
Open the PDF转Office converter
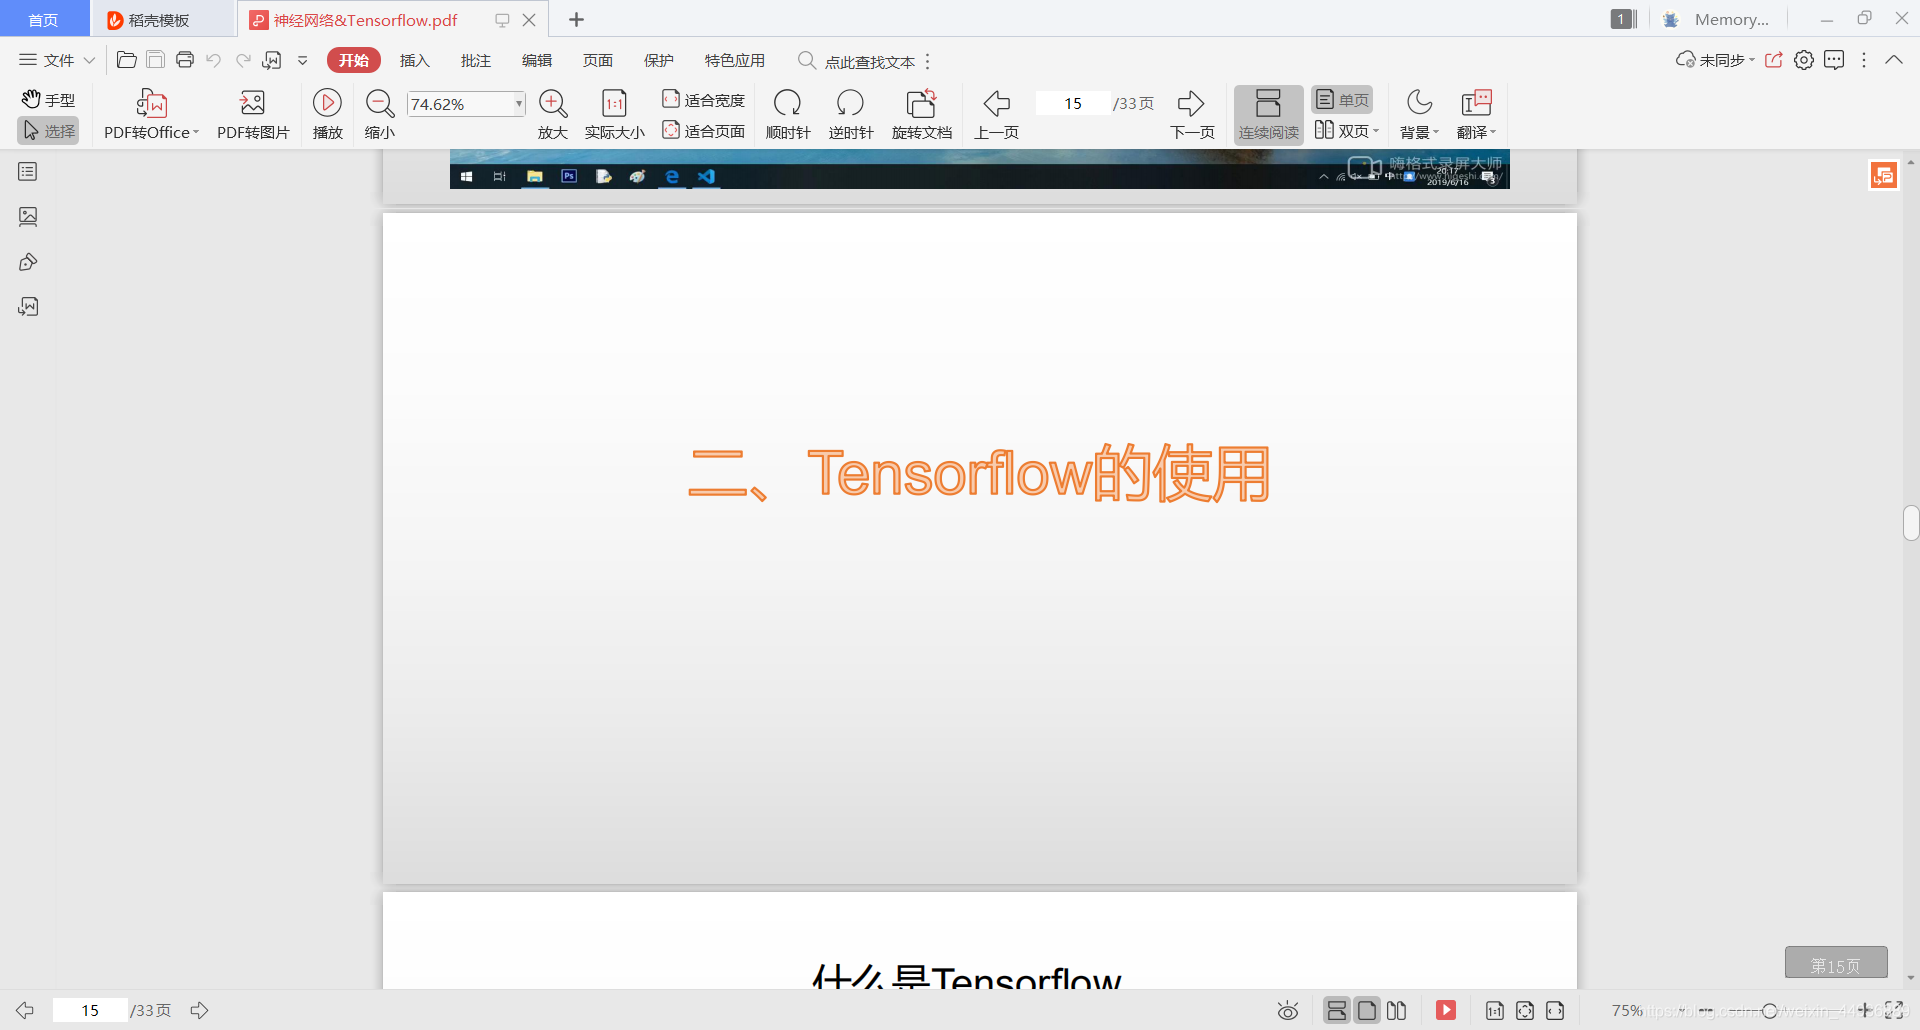pos(151,115)
